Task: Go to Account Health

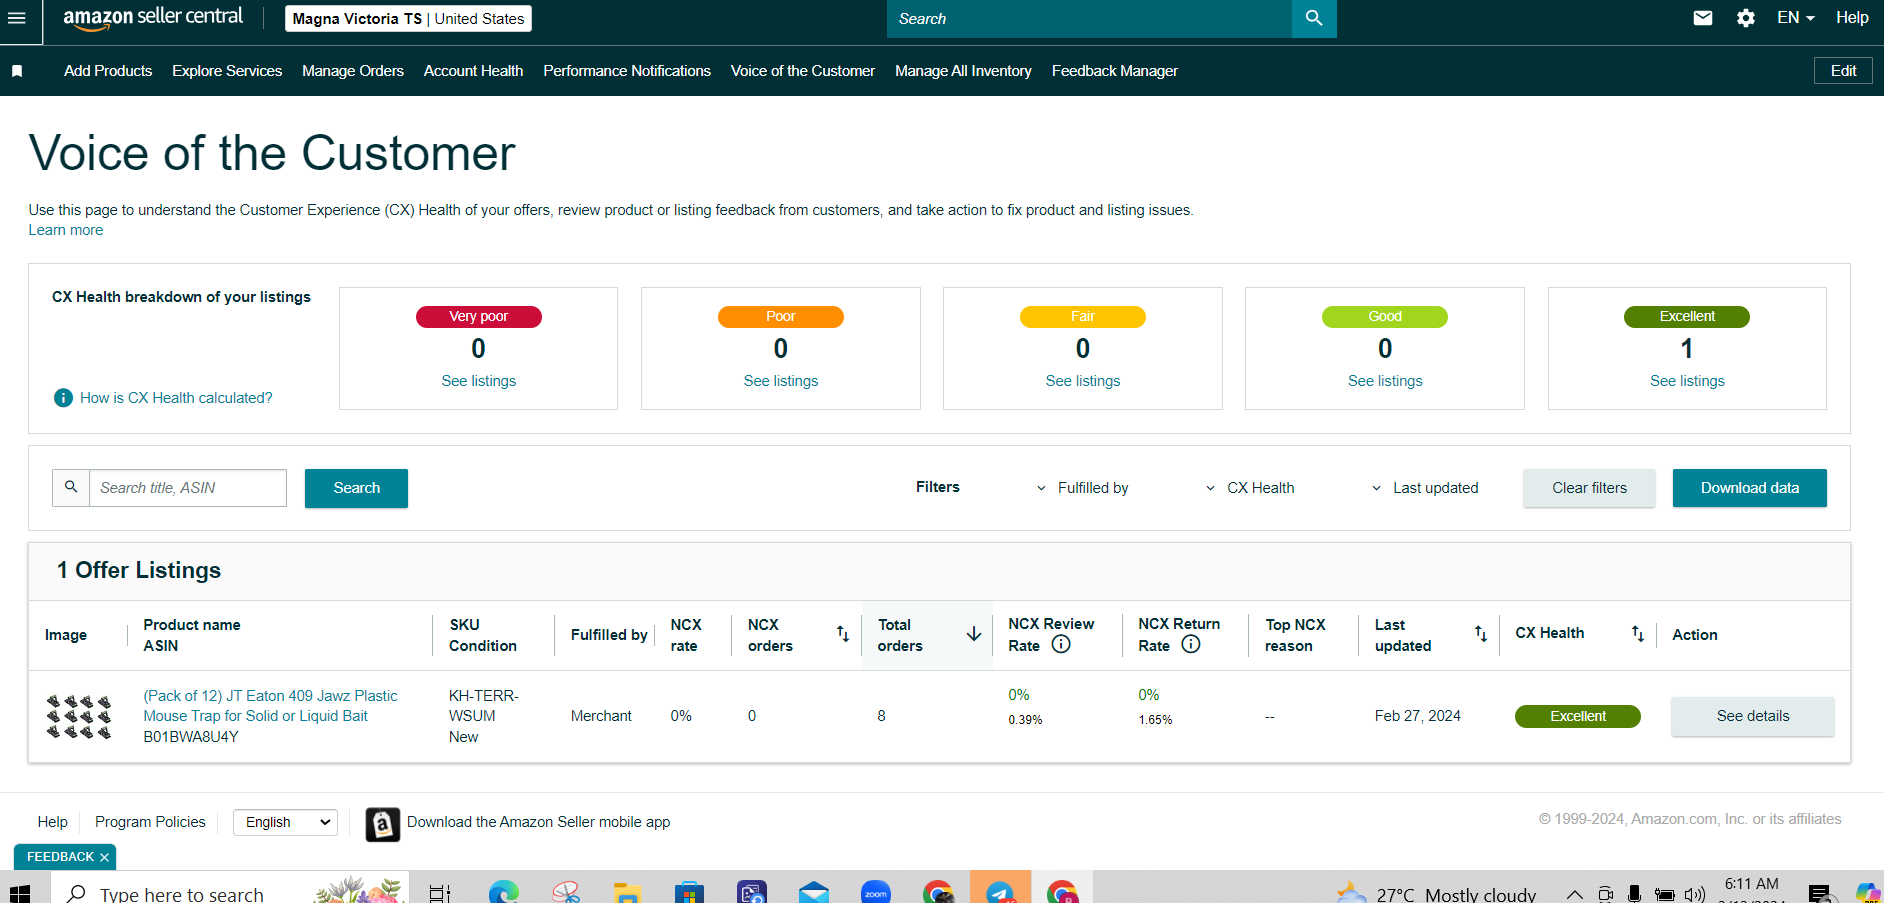Action: pyautogui.click(x=473, y=71)
